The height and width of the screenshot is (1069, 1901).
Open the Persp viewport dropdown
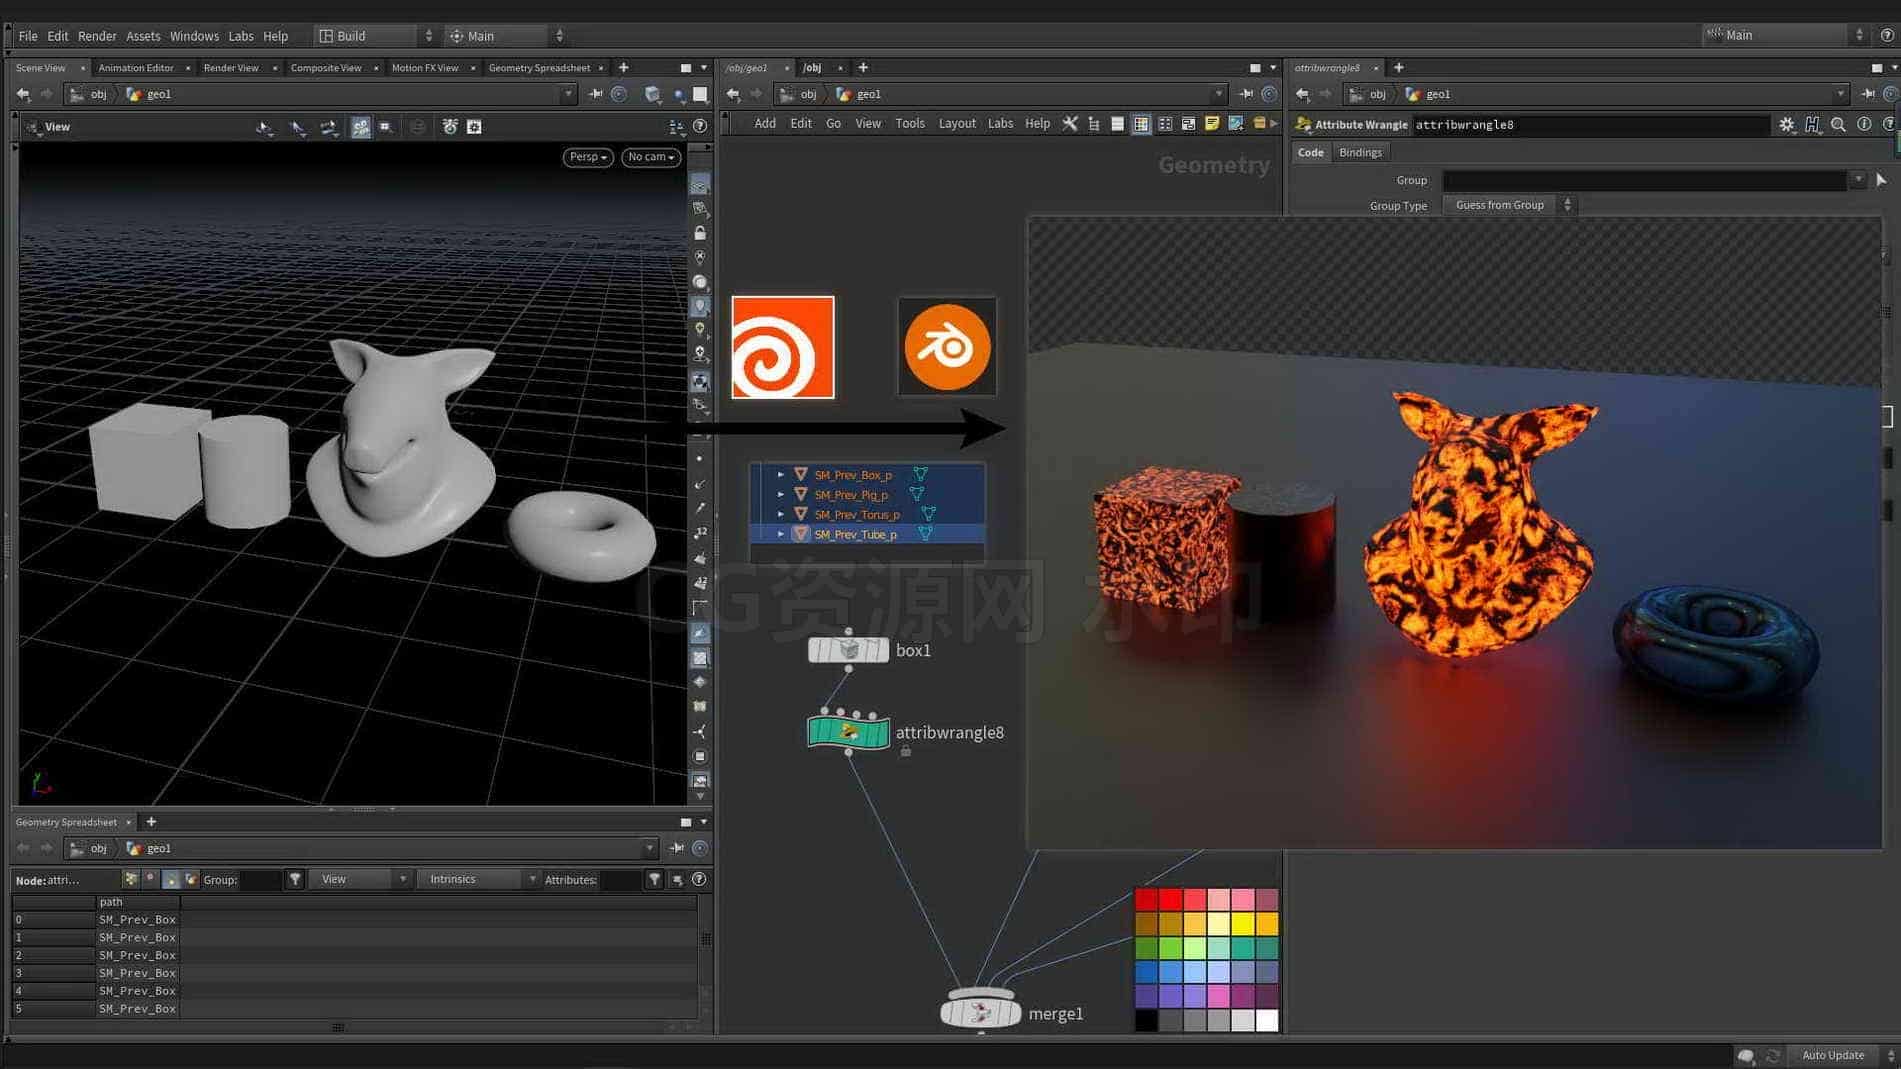click(588, 157)
